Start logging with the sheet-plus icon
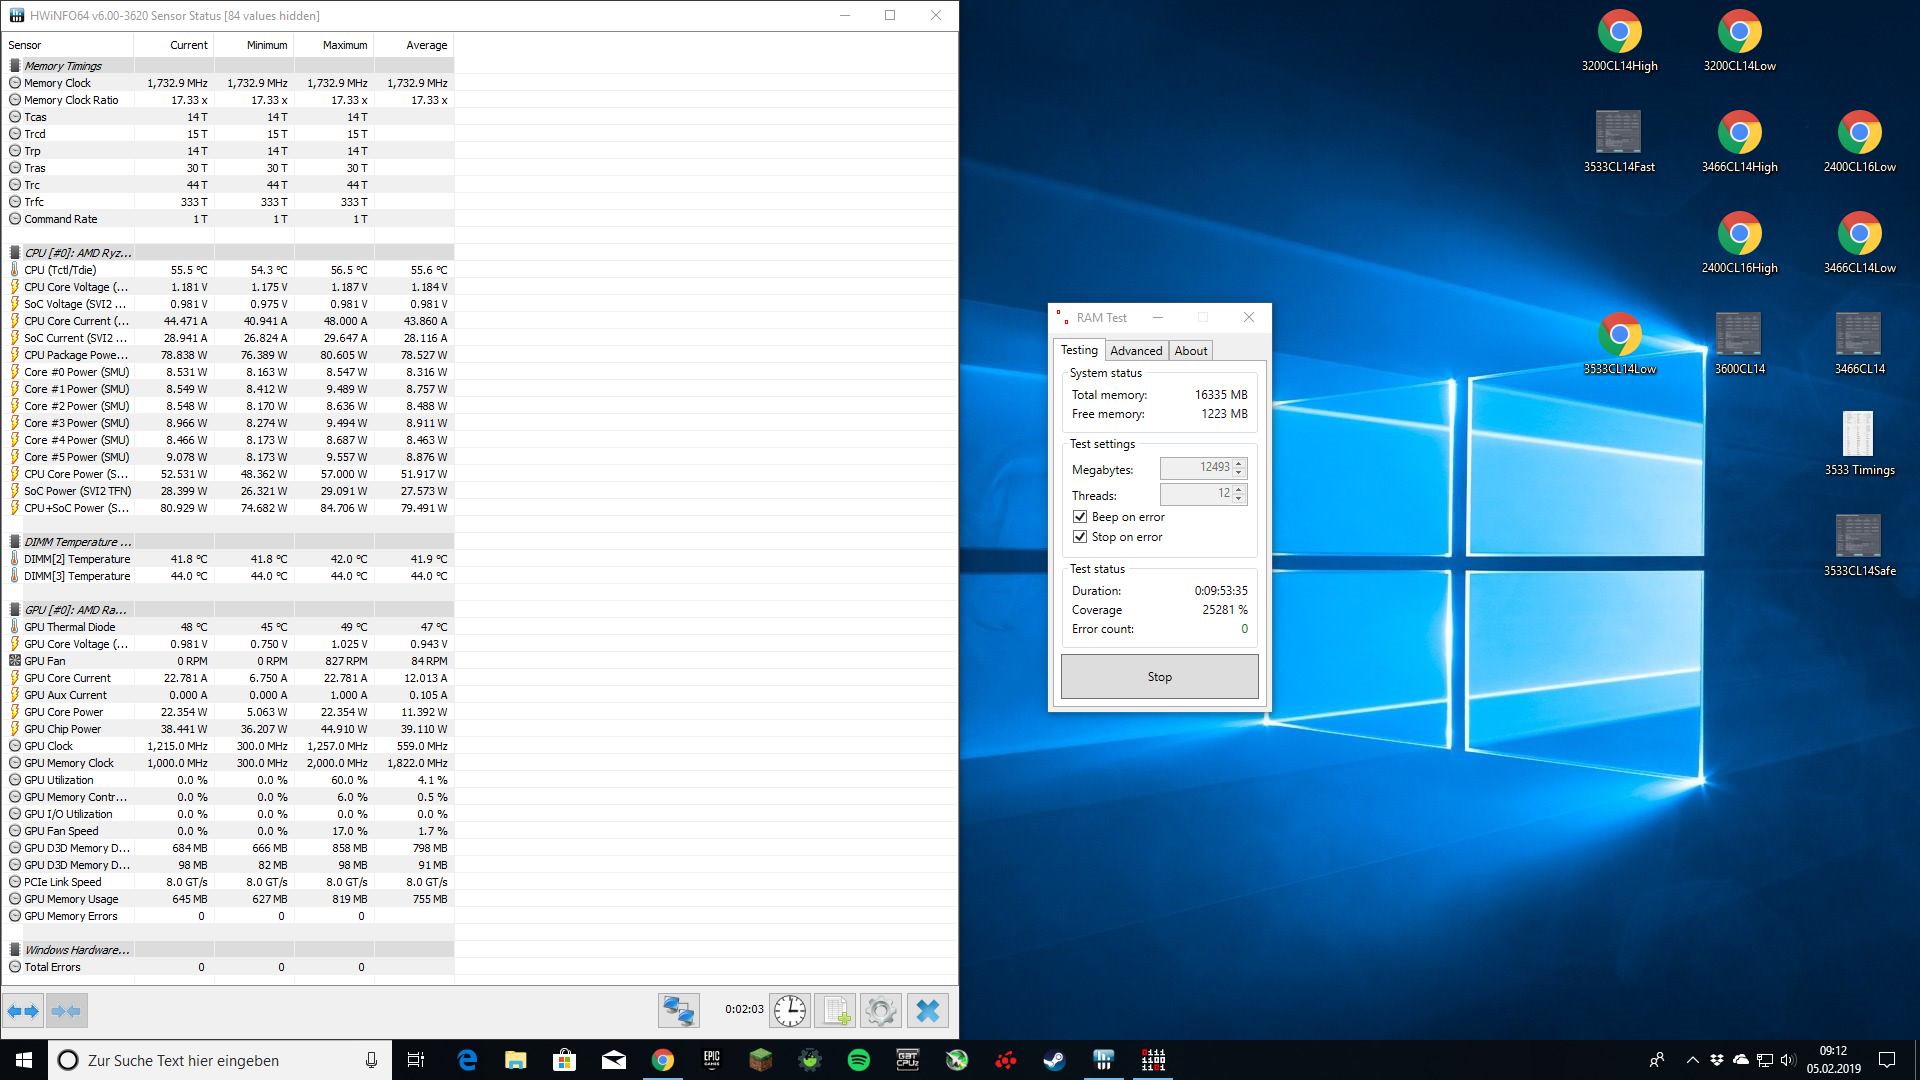1920x1080 pixels. (x=835, y=1011)
